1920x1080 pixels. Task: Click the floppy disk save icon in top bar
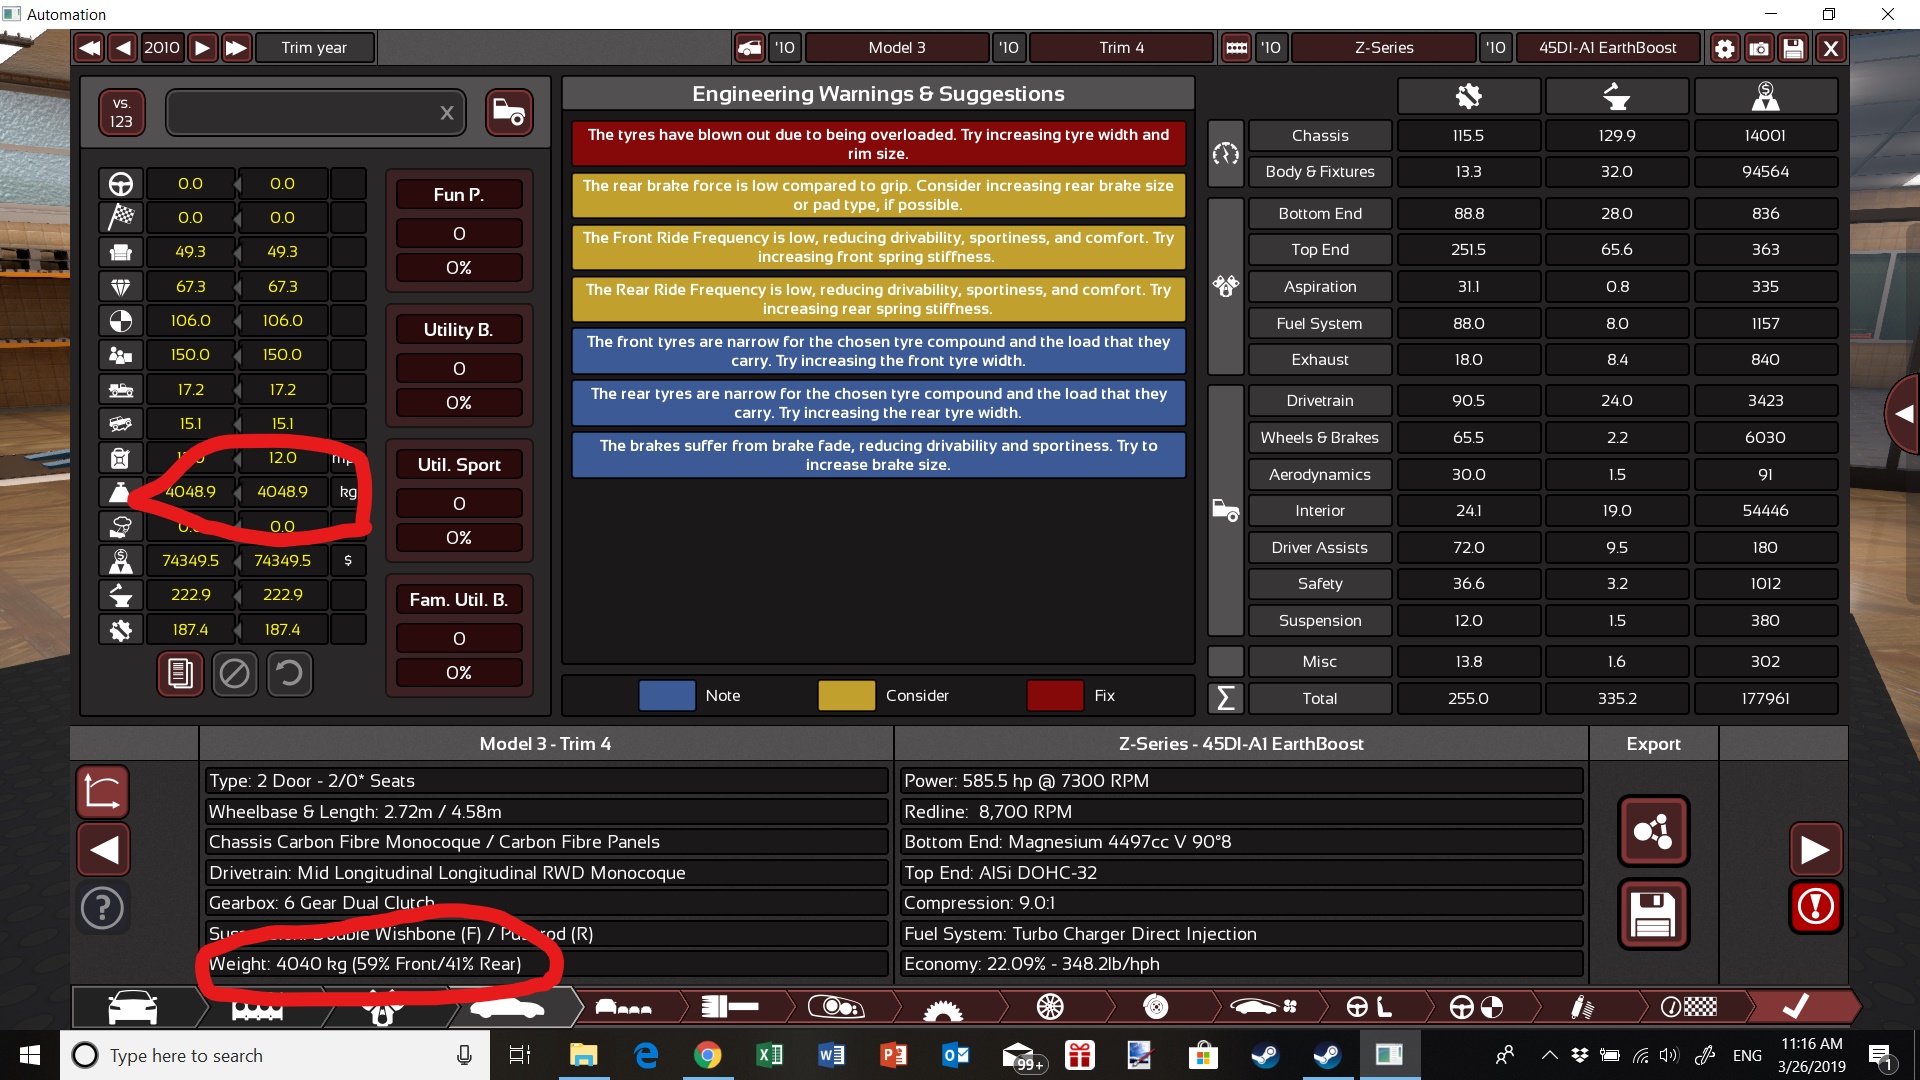1794,48
